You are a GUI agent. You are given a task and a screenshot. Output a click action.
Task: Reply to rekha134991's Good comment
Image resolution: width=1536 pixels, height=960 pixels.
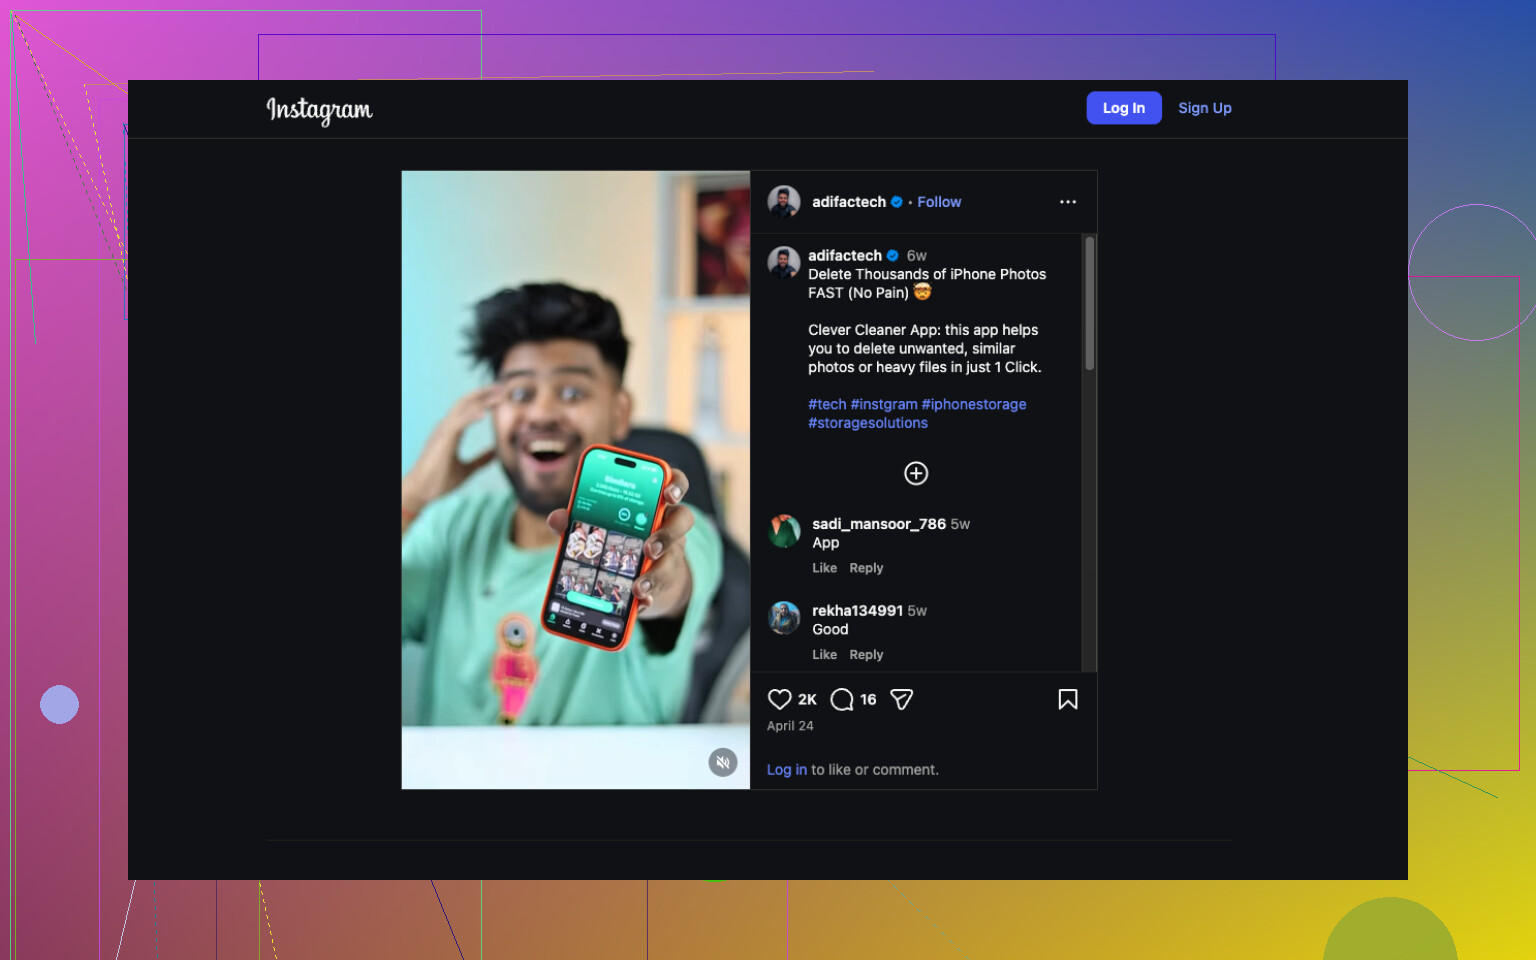pos(866,655)
